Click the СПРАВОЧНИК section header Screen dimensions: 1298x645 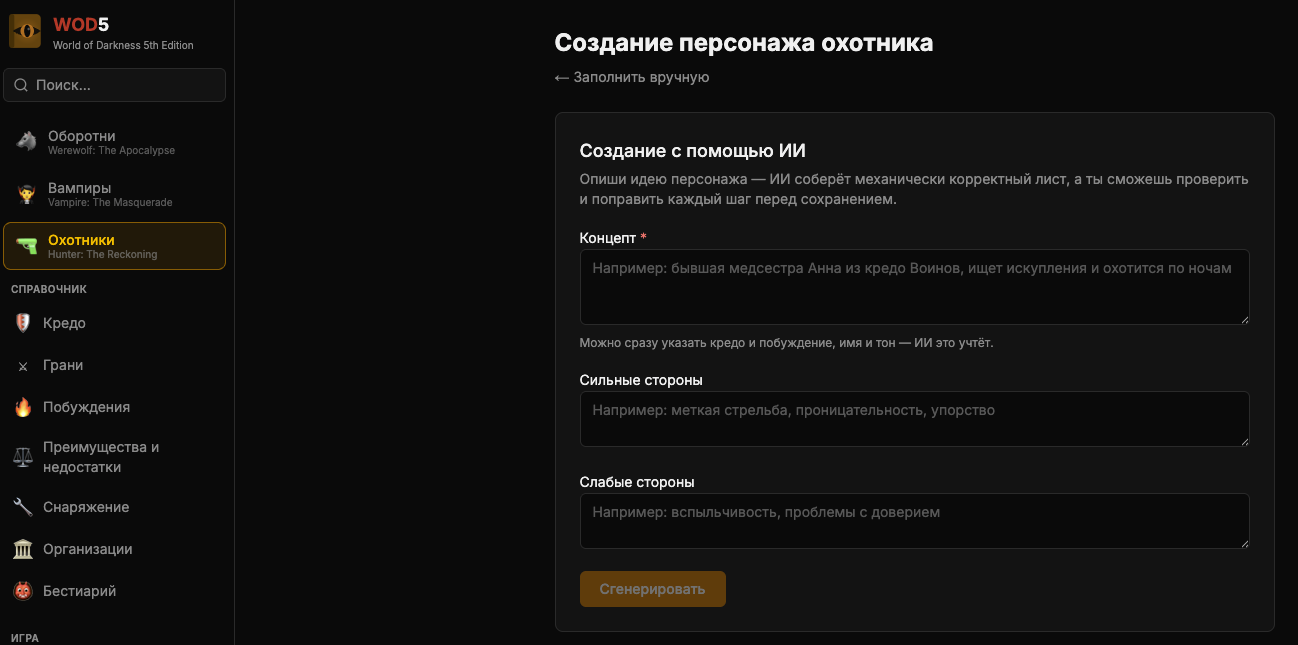49,289
